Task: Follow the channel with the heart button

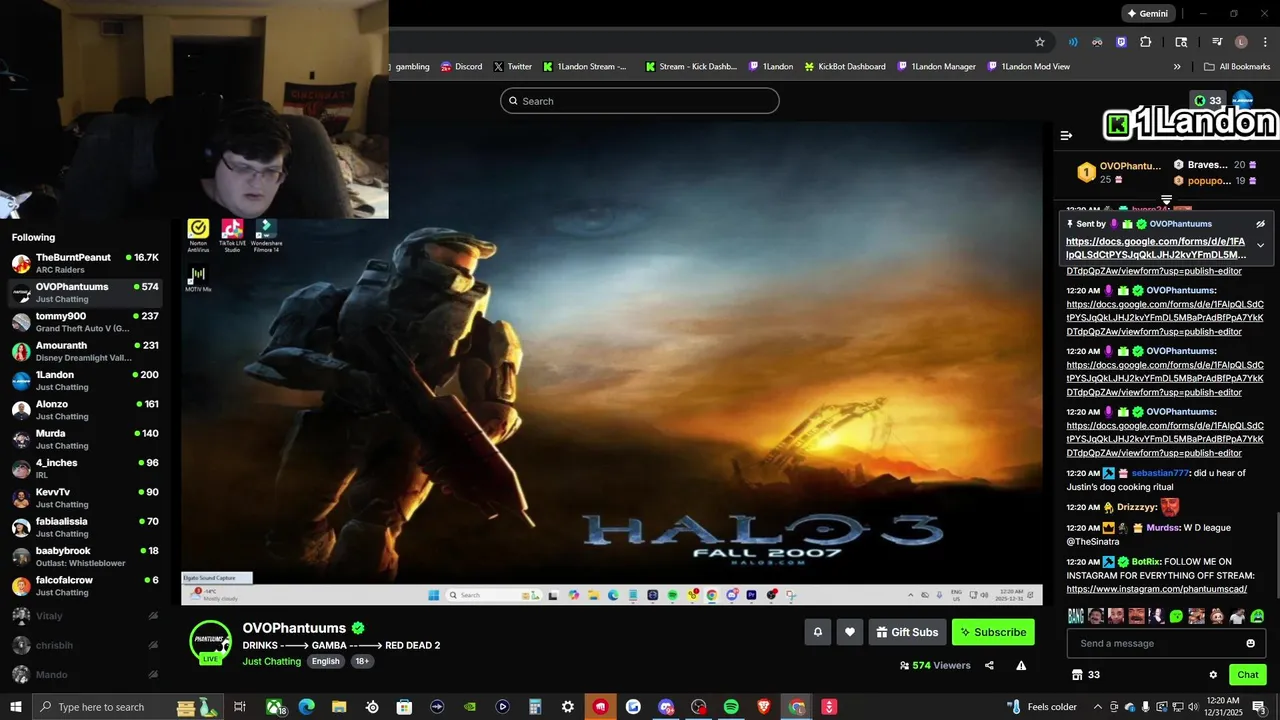Action: (x=850, y=632)
